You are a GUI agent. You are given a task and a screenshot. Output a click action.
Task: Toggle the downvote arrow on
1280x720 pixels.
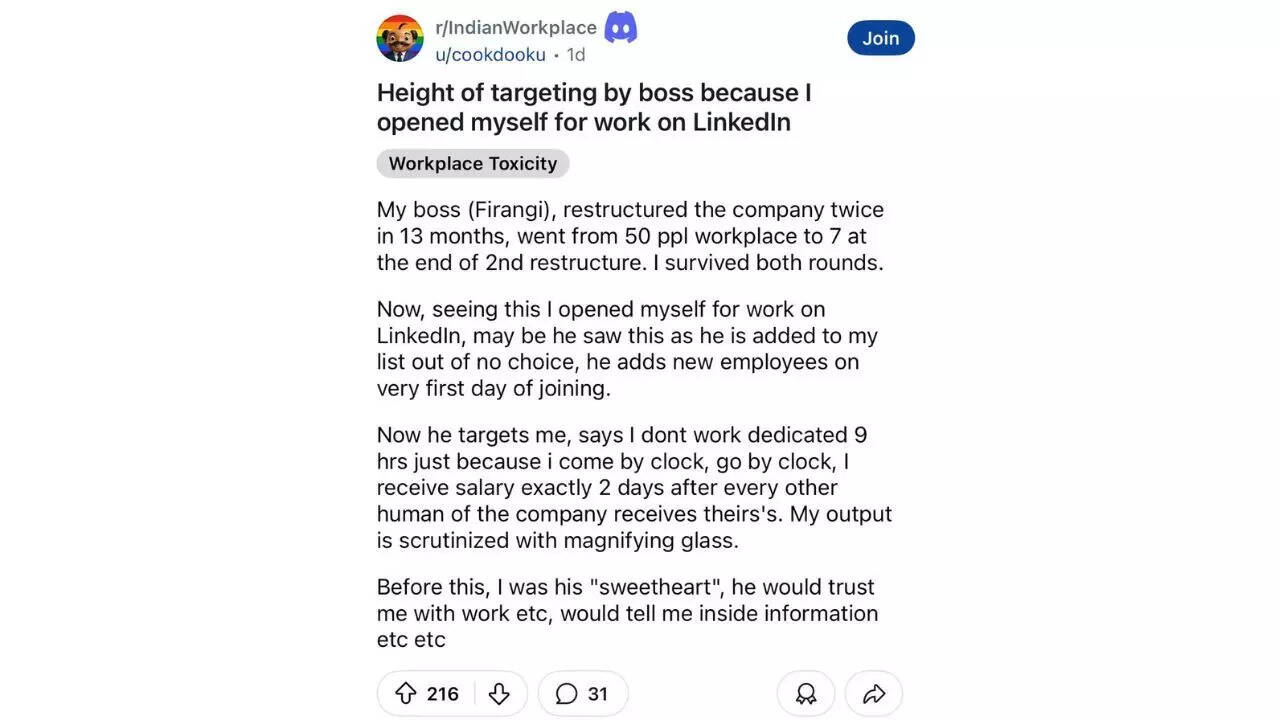tap(499, 693)
